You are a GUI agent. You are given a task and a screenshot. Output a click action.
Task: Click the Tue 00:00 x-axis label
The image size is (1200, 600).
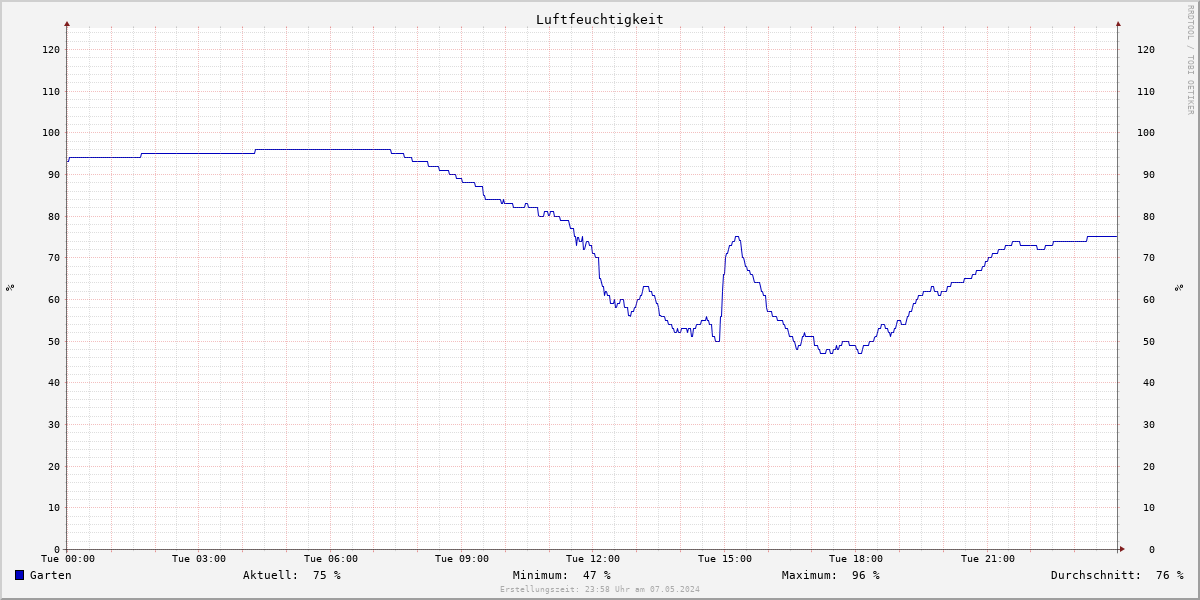click(x=68, y=559)
